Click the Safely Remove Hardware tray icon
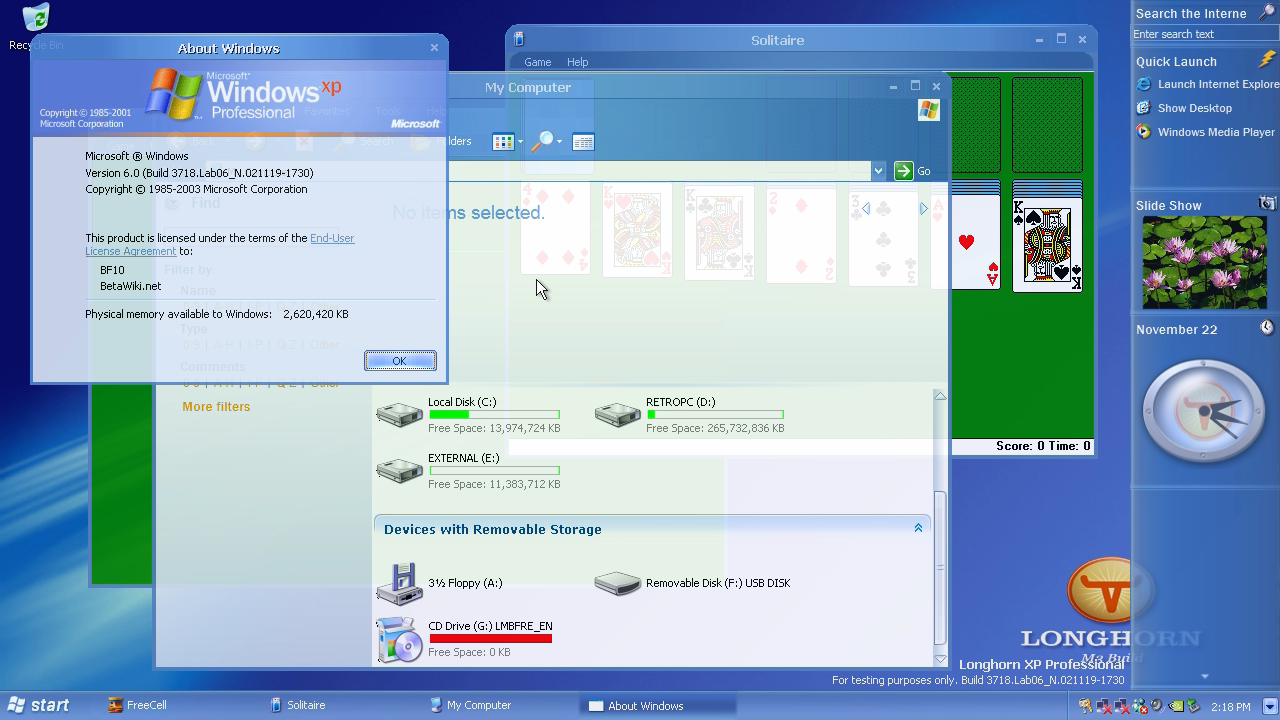Screen dimensions: 1280x720 point(1193,706)
